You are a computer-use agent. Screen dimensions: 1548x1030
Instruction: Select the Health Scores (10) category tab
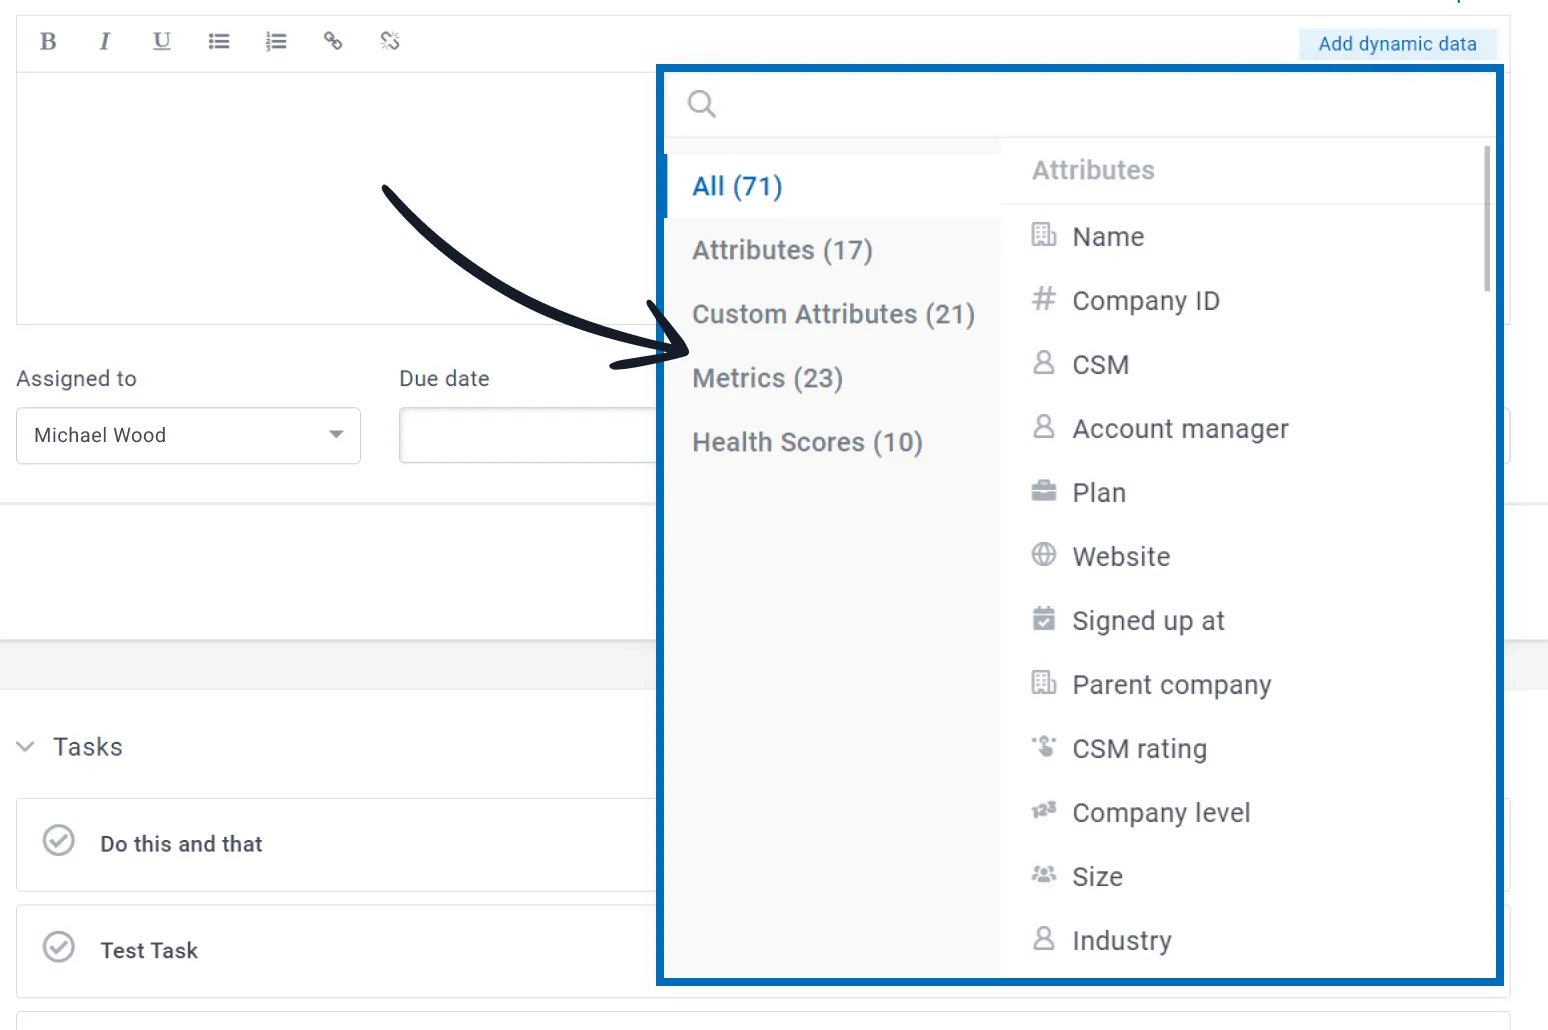pyautogui.click(x=833, y=442)
